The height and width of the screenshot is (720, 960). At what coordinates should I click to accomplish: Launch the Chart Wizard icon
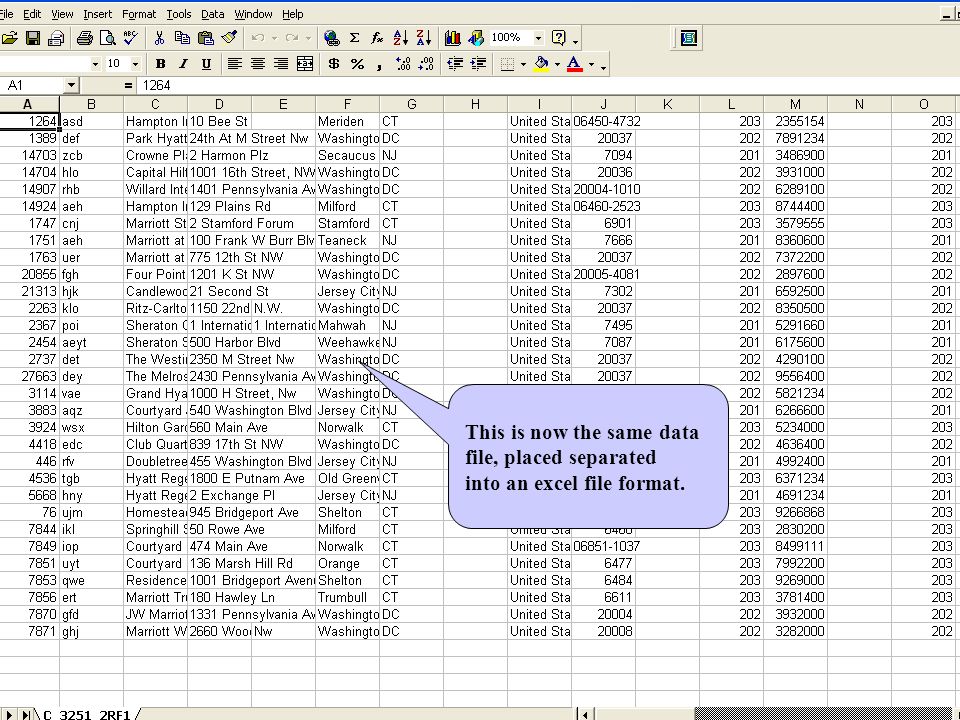pyautogui.click(x=452, y=38)
